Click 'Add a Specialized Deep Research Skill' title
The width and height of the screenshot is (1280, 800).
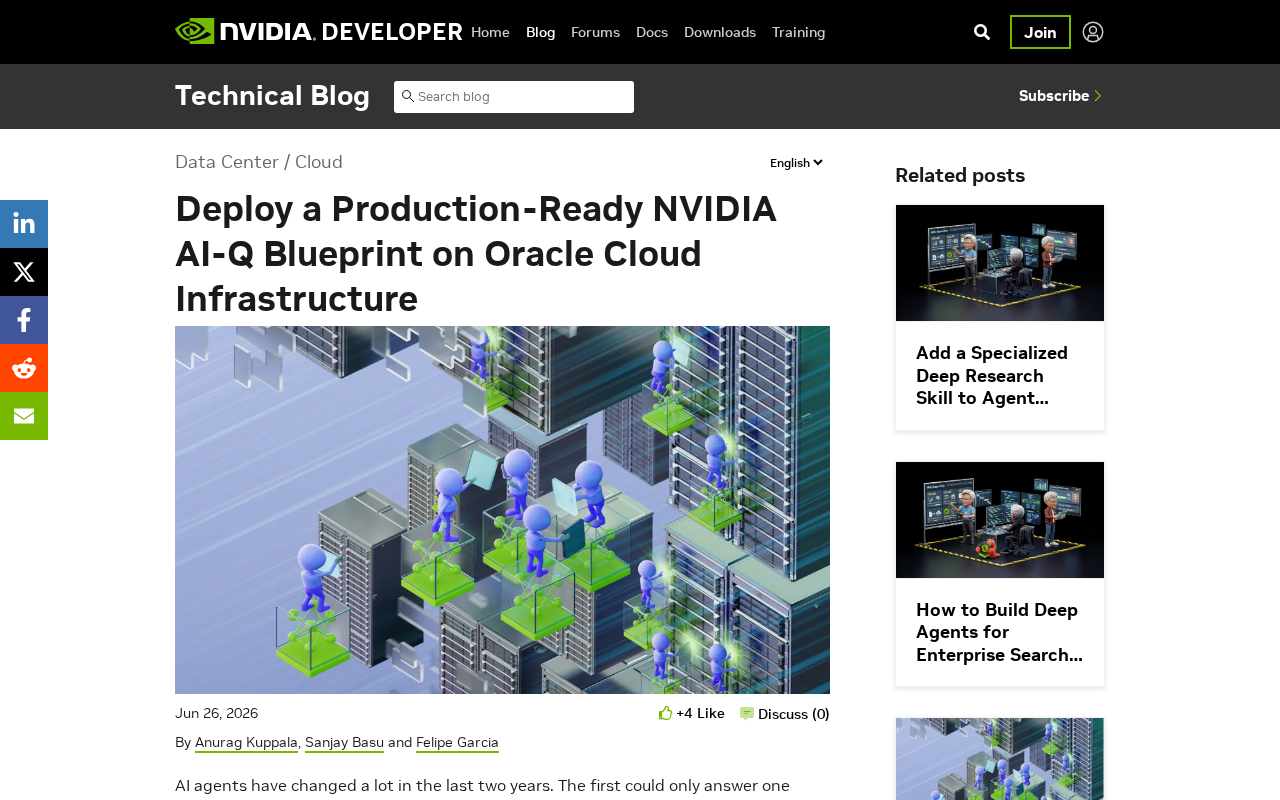992,376
